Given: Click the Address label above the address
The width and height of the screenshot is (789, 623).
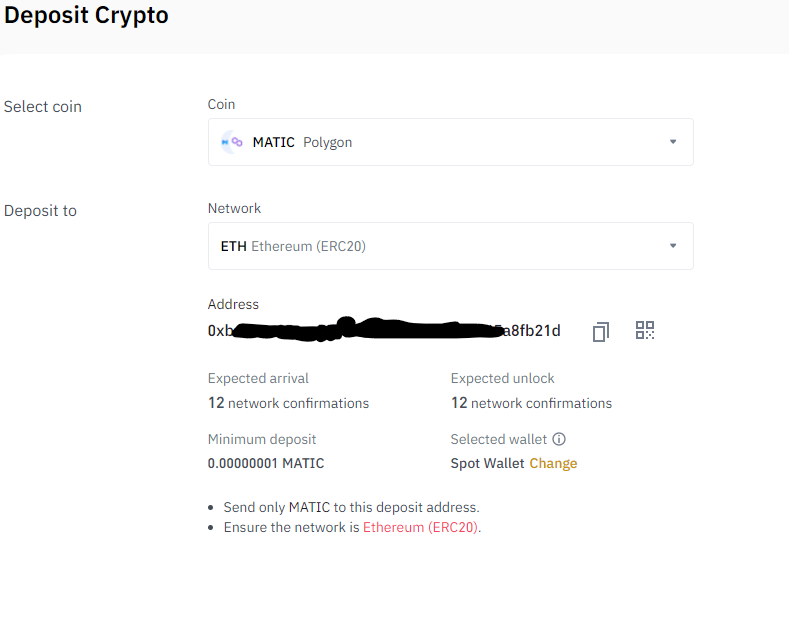Looking at the screenshot, I should (x=233, y=305).
